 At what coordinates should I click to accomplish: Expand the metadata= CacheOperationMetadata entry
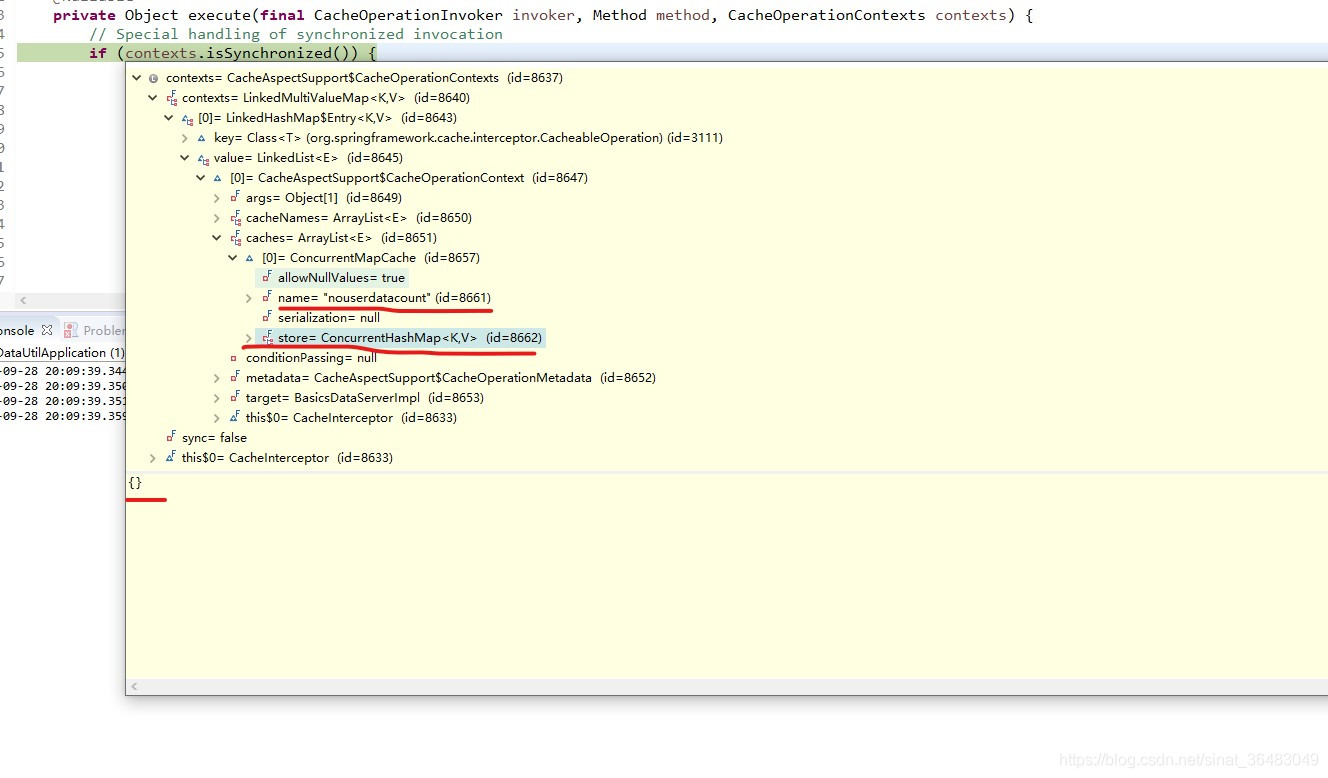coord(216,378)
